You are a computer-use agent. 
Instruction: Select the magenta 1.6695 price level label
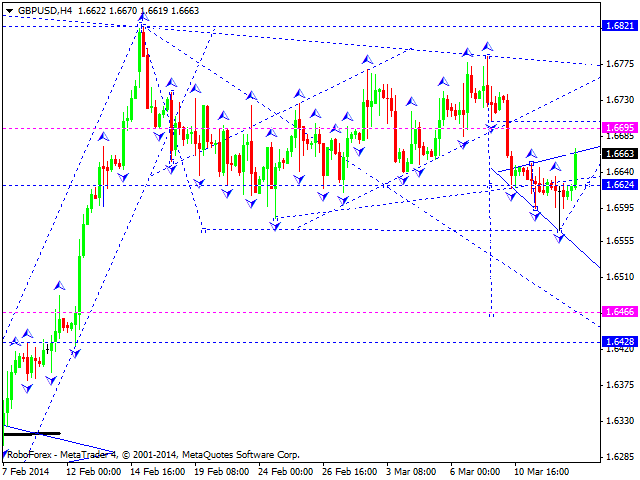coord(620,128)
